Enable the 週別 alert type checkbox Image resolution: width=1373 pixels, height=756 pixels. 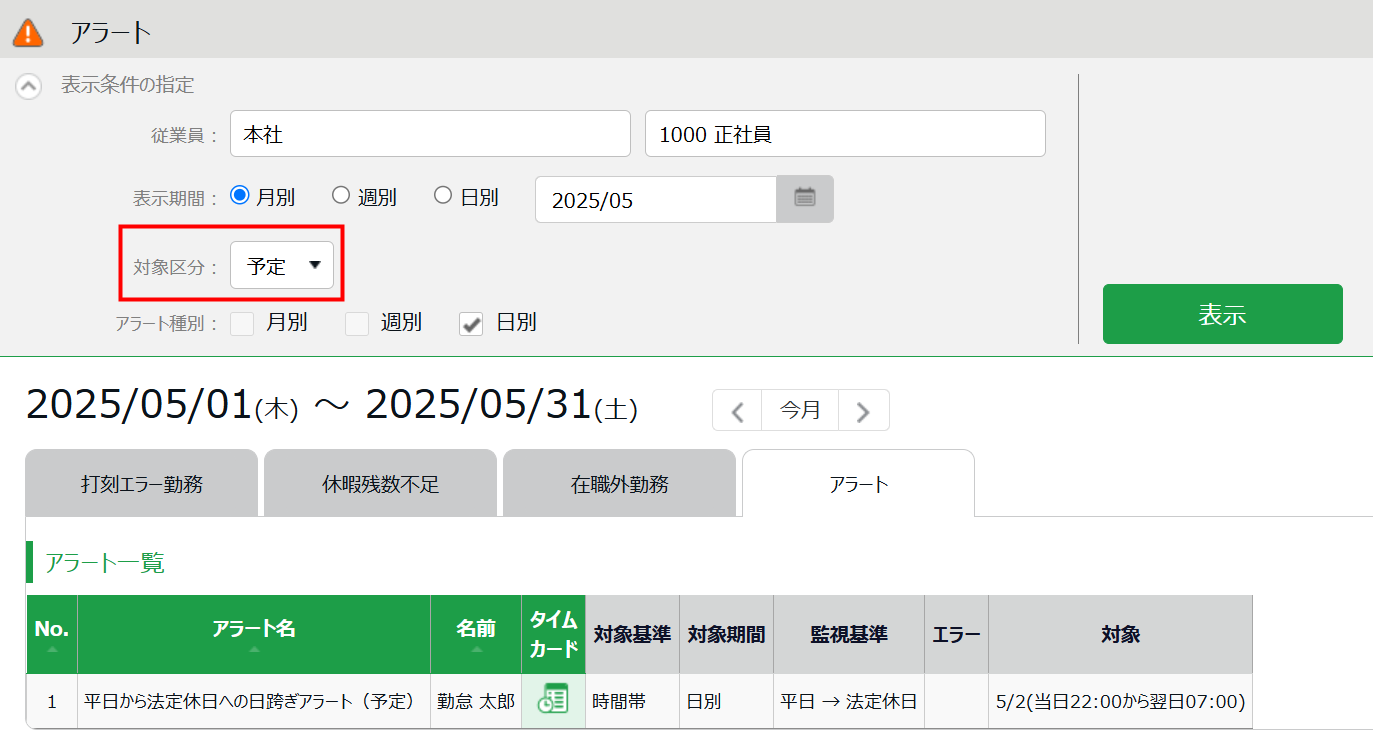coord(357,323)
